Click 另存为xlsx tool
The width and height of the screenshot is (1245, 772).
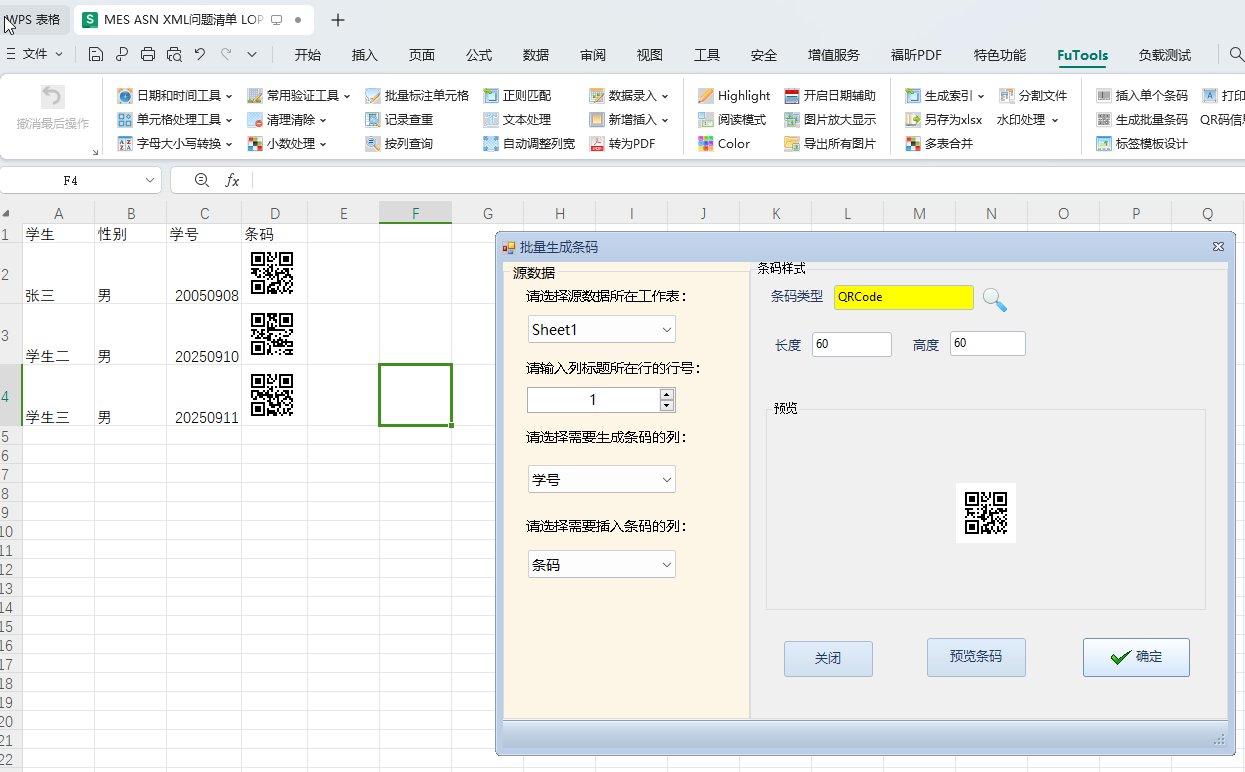point(944,120)
